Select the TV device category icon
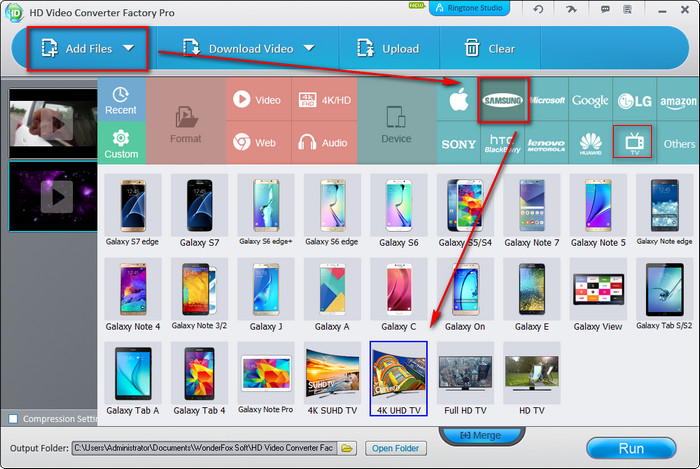The width and height of the screenshot is (700, 469). (x=634, y=143)
